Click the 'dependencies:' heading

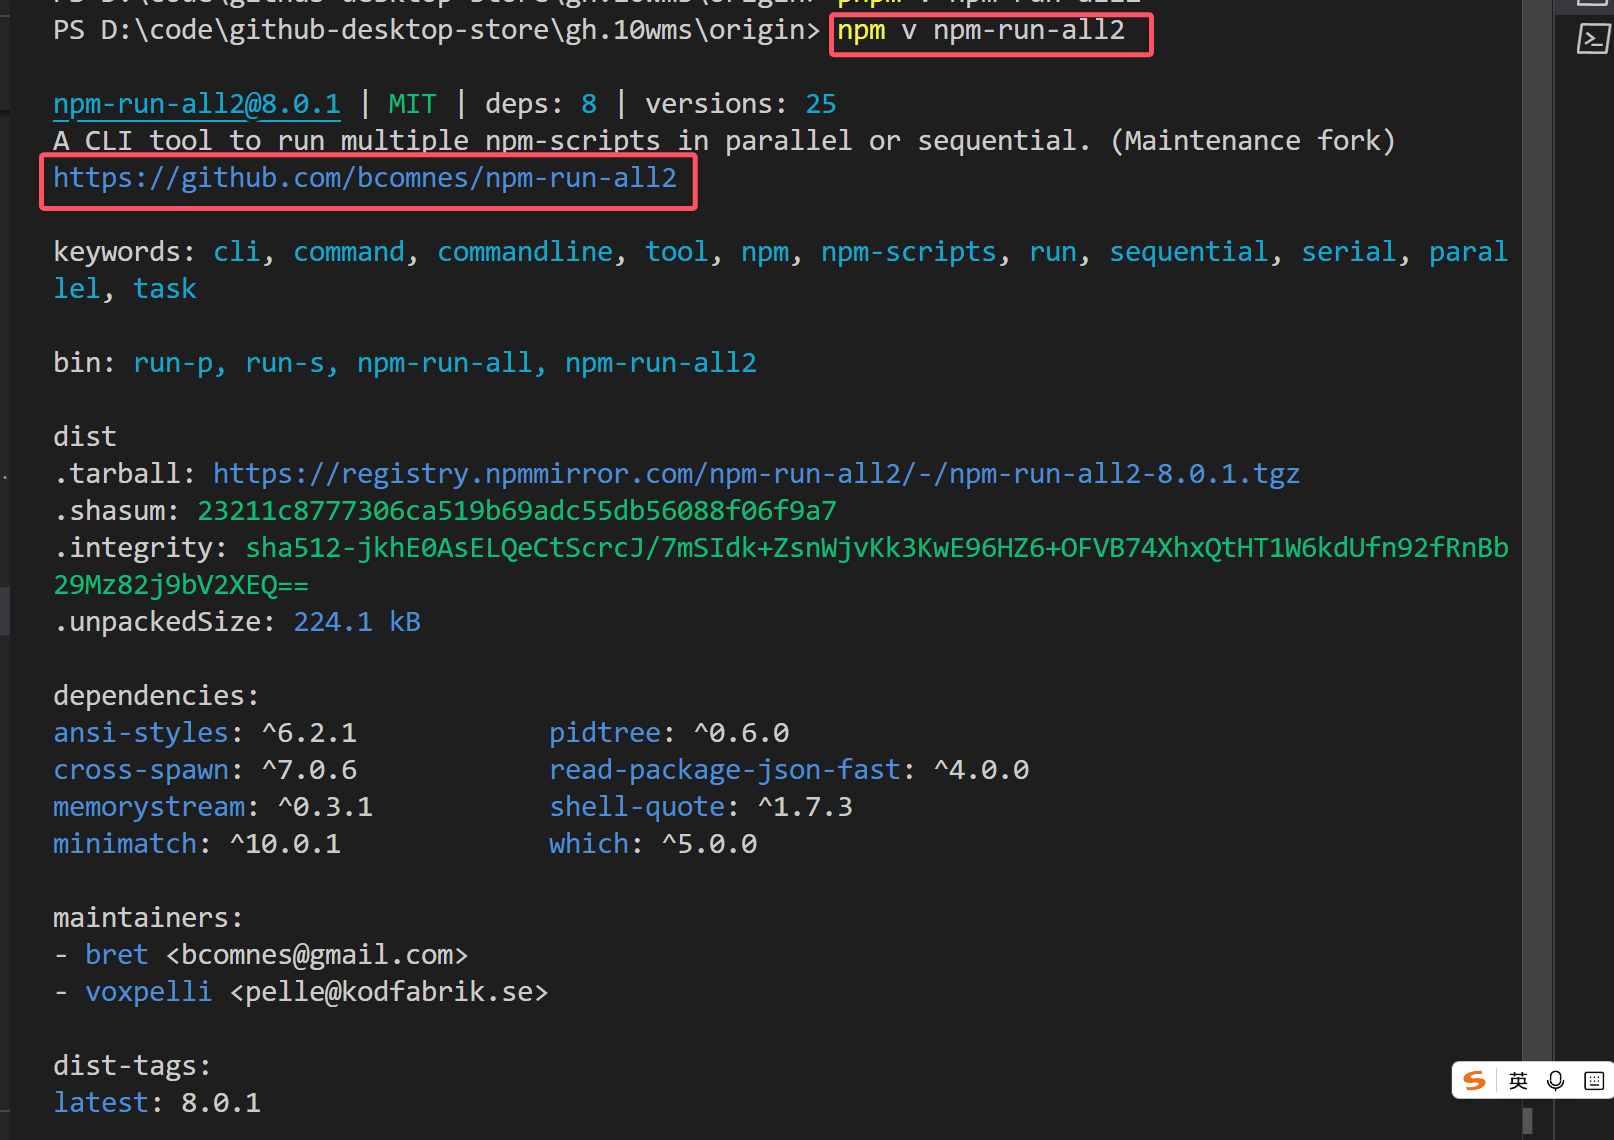tap(156, 696)
